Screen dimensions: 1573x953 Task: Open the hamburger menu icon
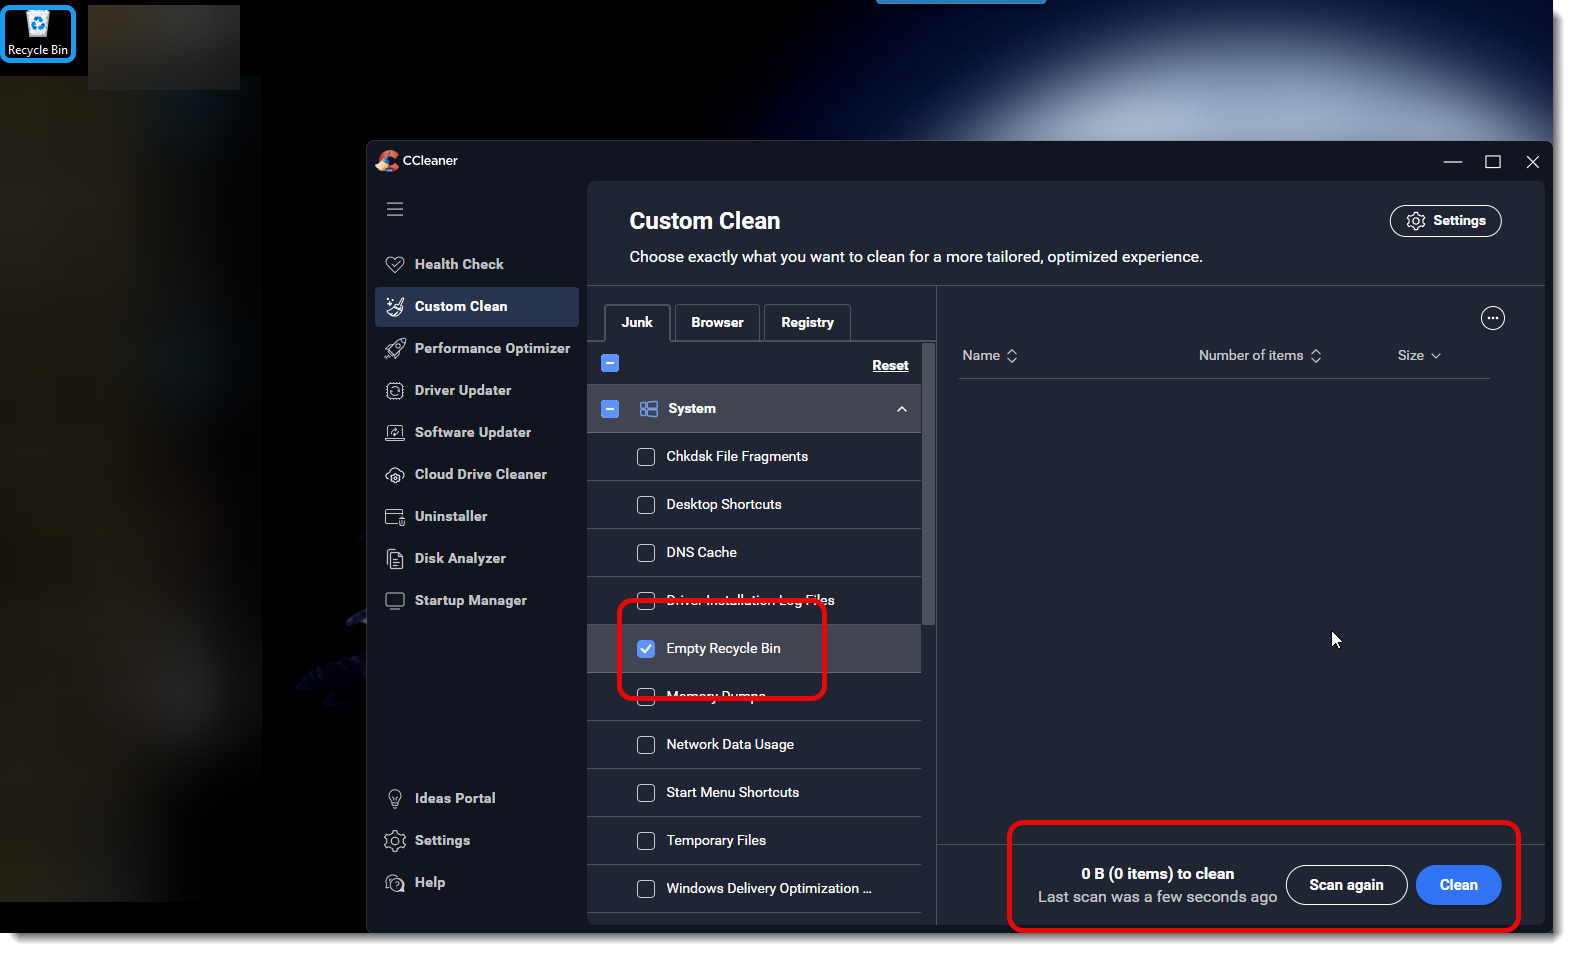(395, 209)
